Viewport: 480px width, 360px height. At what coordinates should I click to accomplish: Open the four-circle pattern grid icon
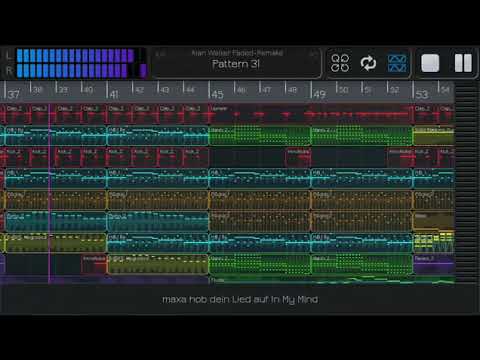340,63
